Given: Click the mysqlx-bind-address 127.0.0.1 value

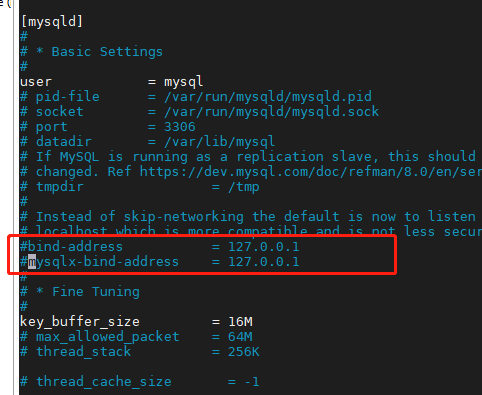Looking at the screenshot, I should click(264, 262).
